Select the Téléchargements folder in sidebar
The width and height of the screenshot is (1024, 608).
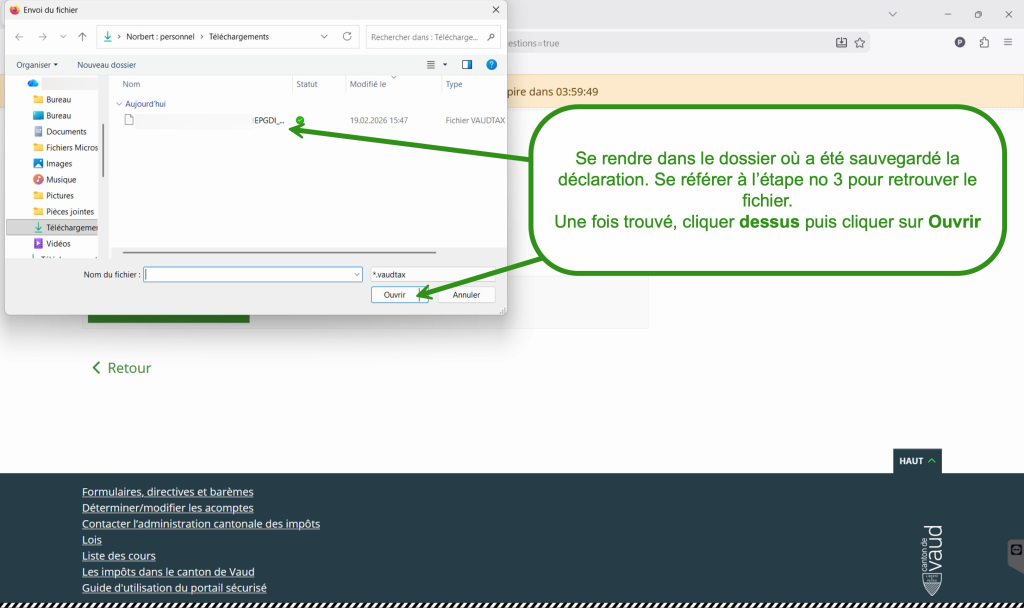[x=70, y=227]
